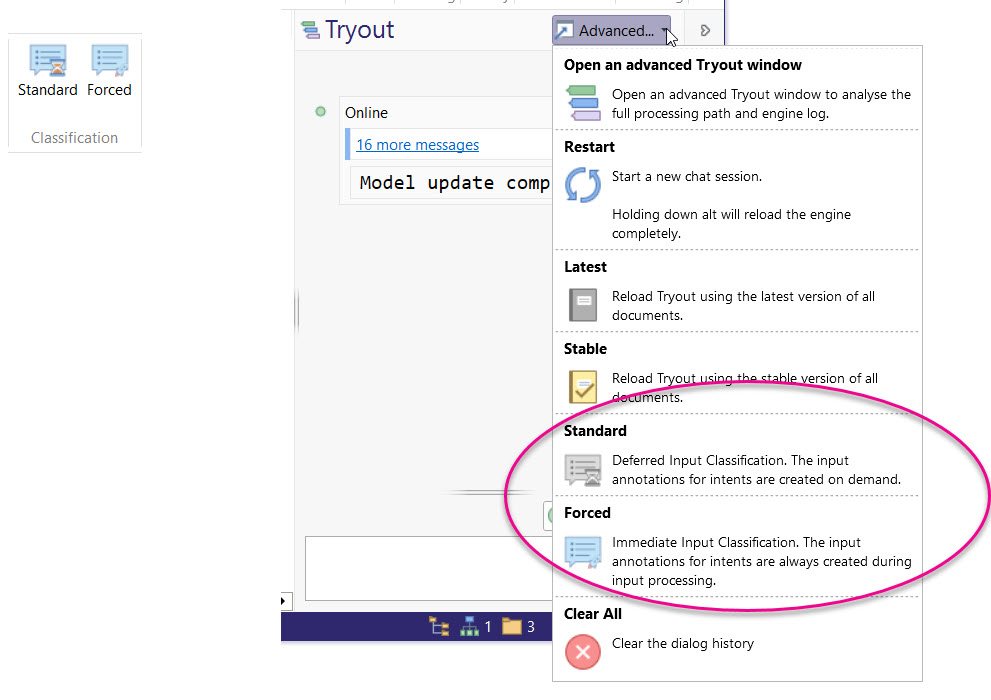This screenshot has height=700, width=991.
Task: Click the small black arrow expander at bottom-left
Action: (x=284, y=601)
